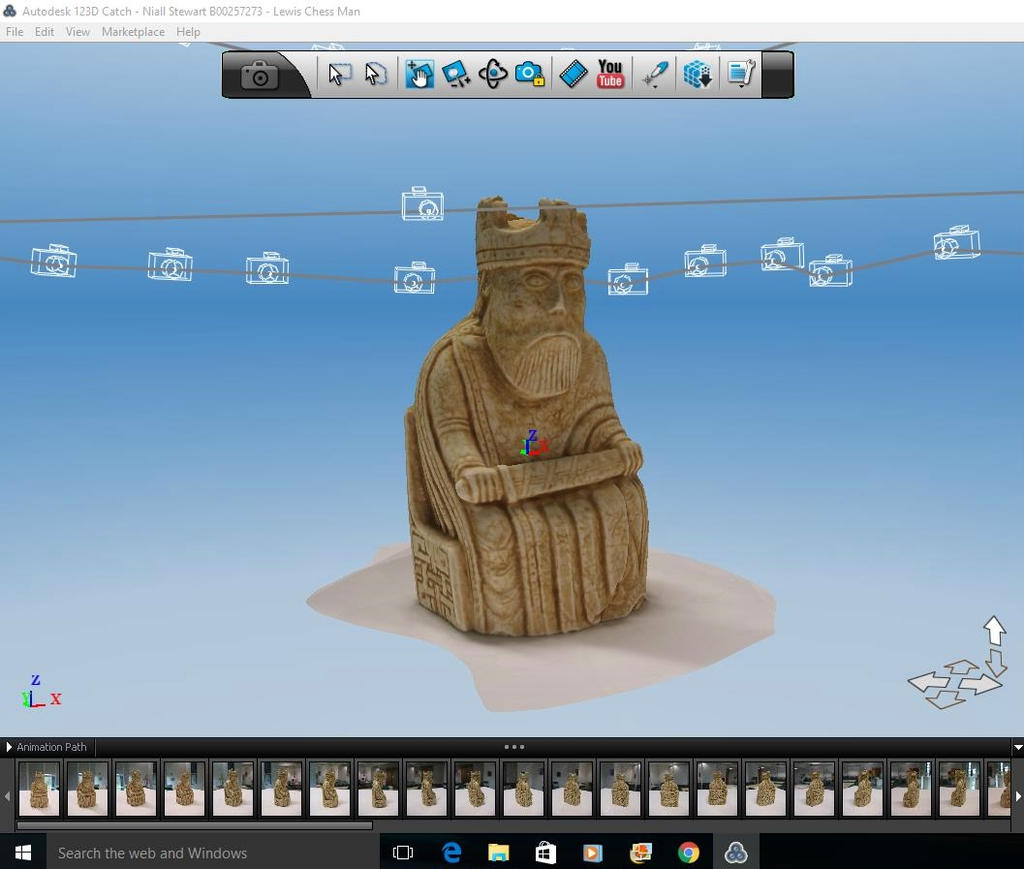Take a screenshot with the capture camera icon
The height and width of the screenshot is (869, 1024).
tap(530, 73)
